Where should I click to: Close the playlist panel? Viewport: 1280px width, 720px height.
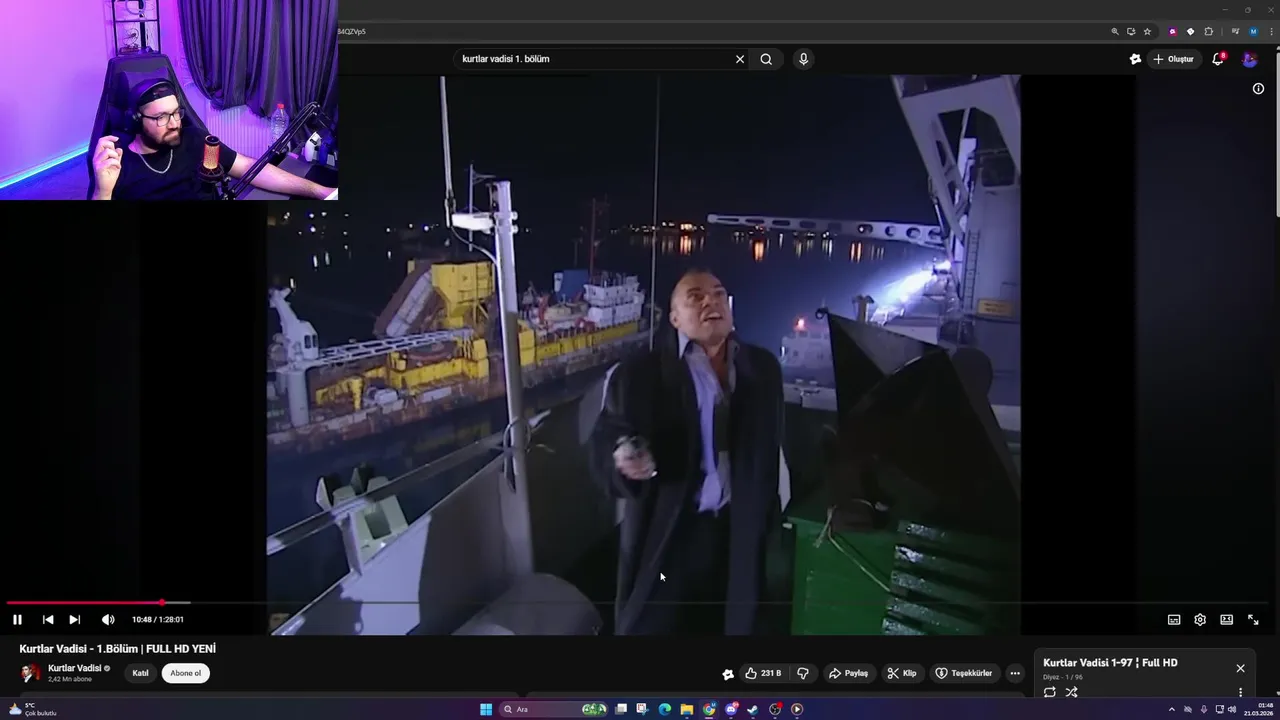pyautogui.click(x=1240, y=668)
